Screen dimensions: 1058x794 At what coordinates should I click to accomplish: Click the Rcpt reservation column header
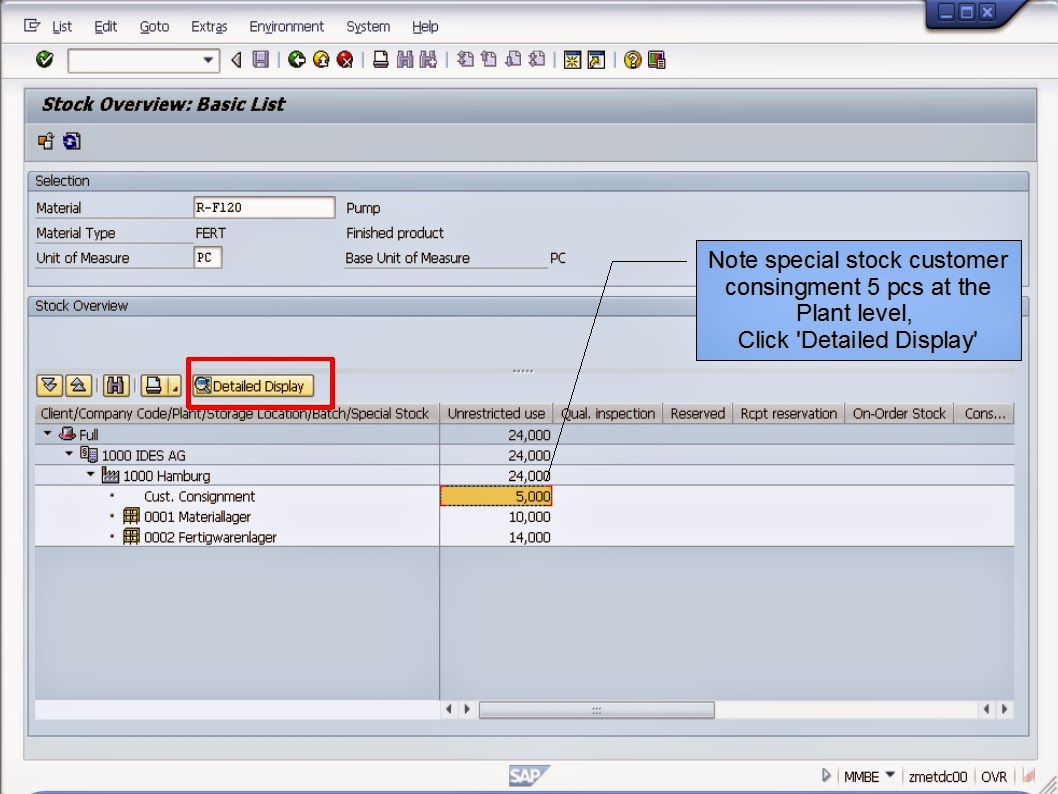[x=789, y=414]
